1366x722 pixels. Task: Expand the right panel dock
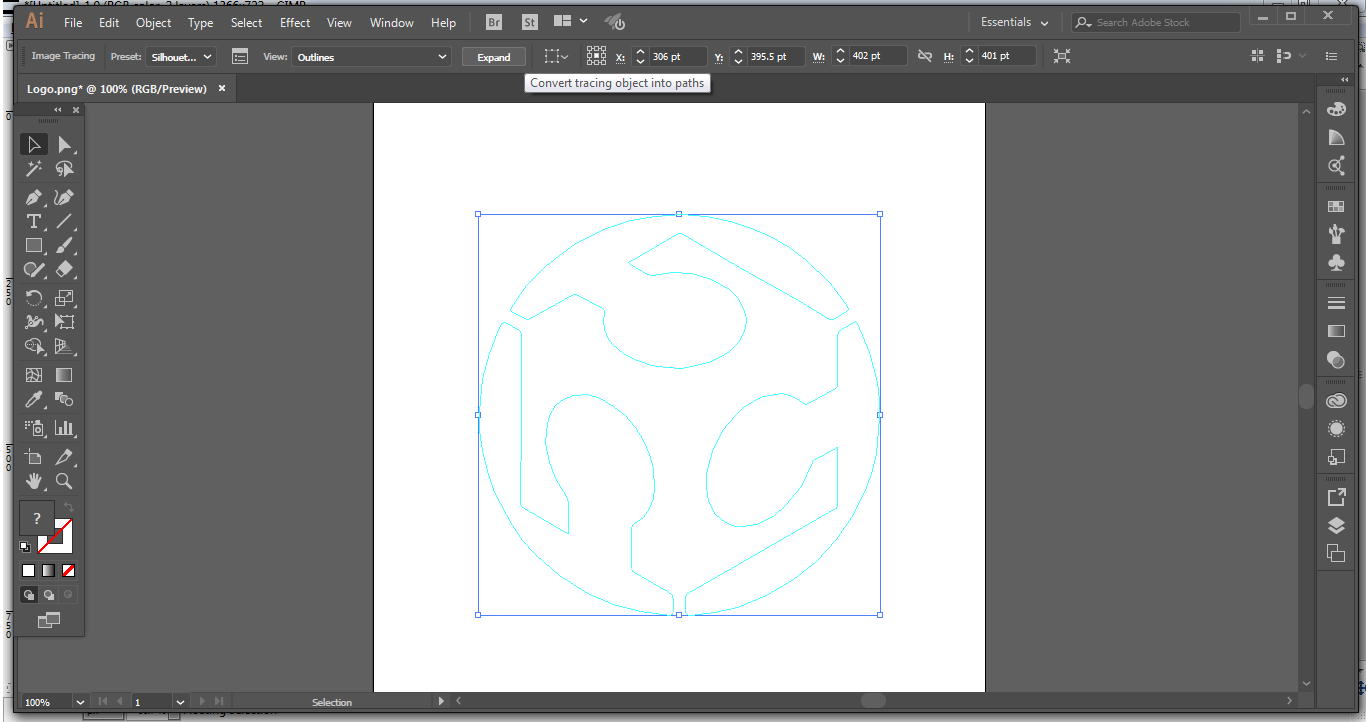(1346, 79)
